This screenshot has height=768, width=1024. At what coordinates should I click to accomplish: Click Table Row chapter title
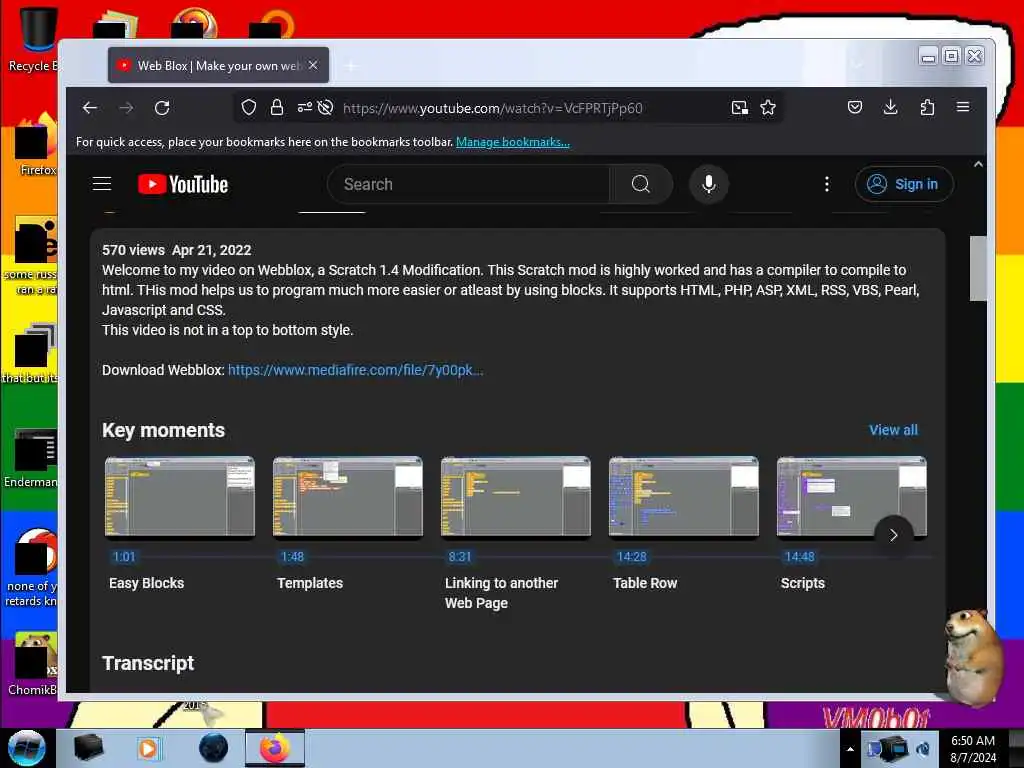pyautogui.click(x=645, y=583)
